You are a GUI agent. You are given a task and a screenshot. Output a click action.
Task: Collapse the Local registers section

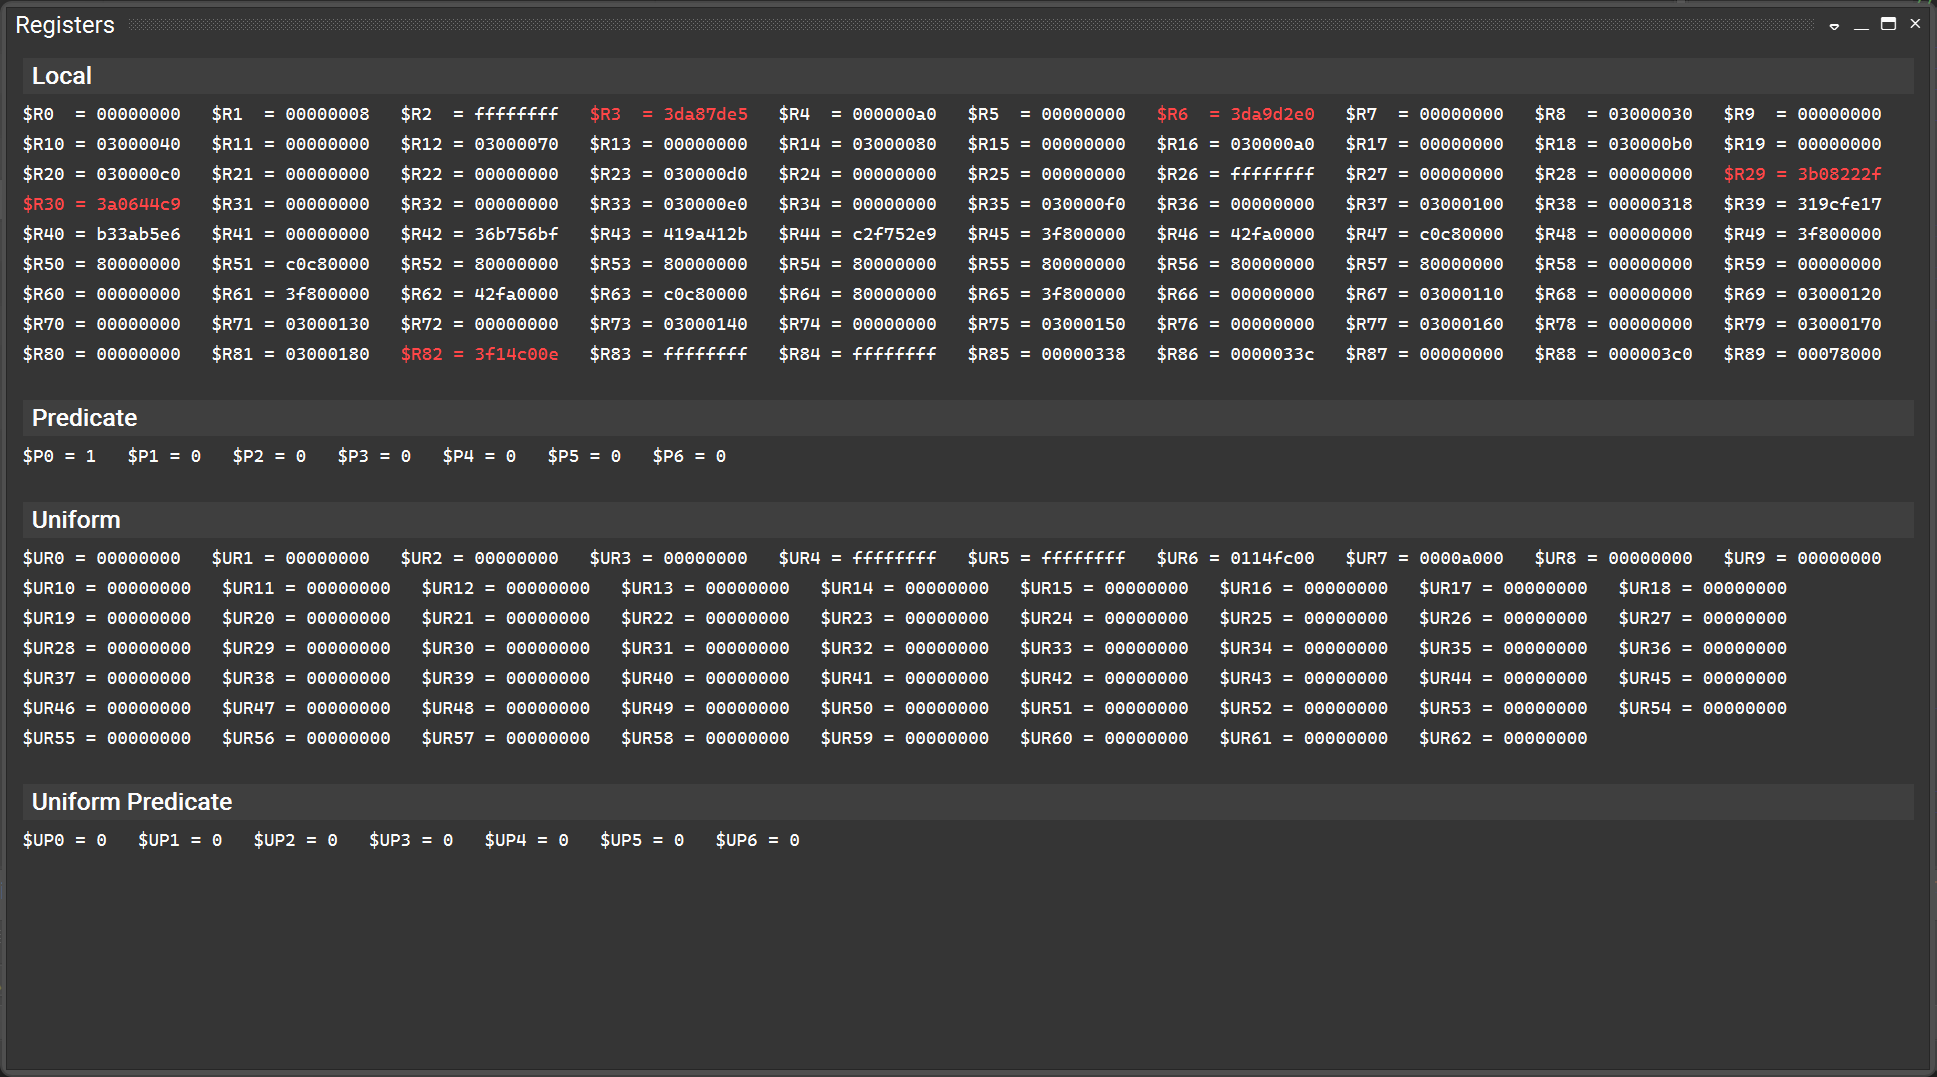pyautogui.click(x=62, y=75)
